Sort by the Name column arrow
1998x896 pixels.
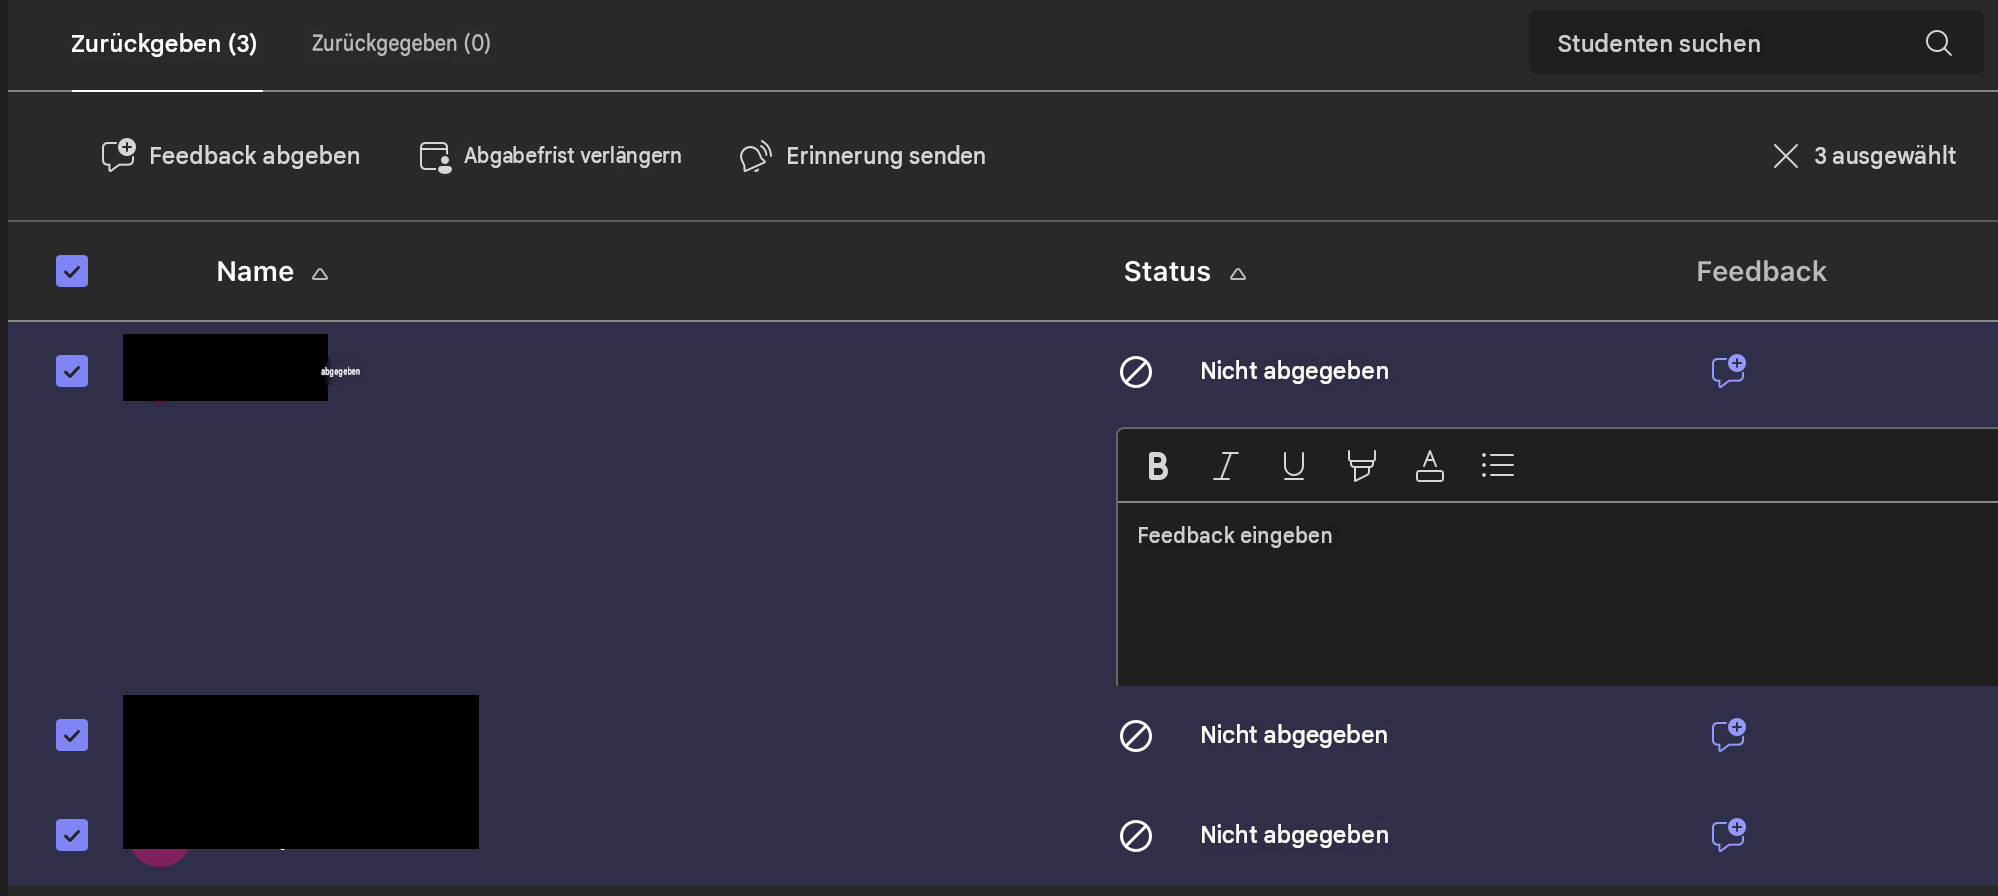[x=320, y=273]
